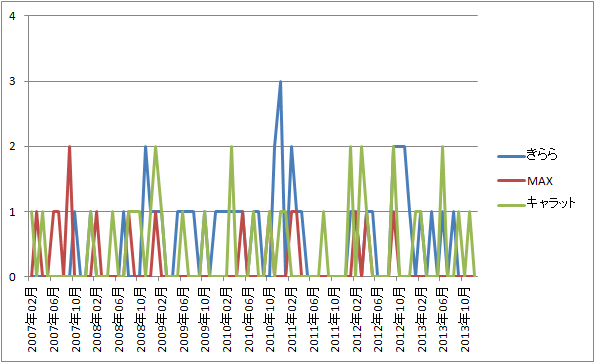Select the 2012年06月 axis label
The width and height of the screenshot is (595, 363).
[379, 320]
